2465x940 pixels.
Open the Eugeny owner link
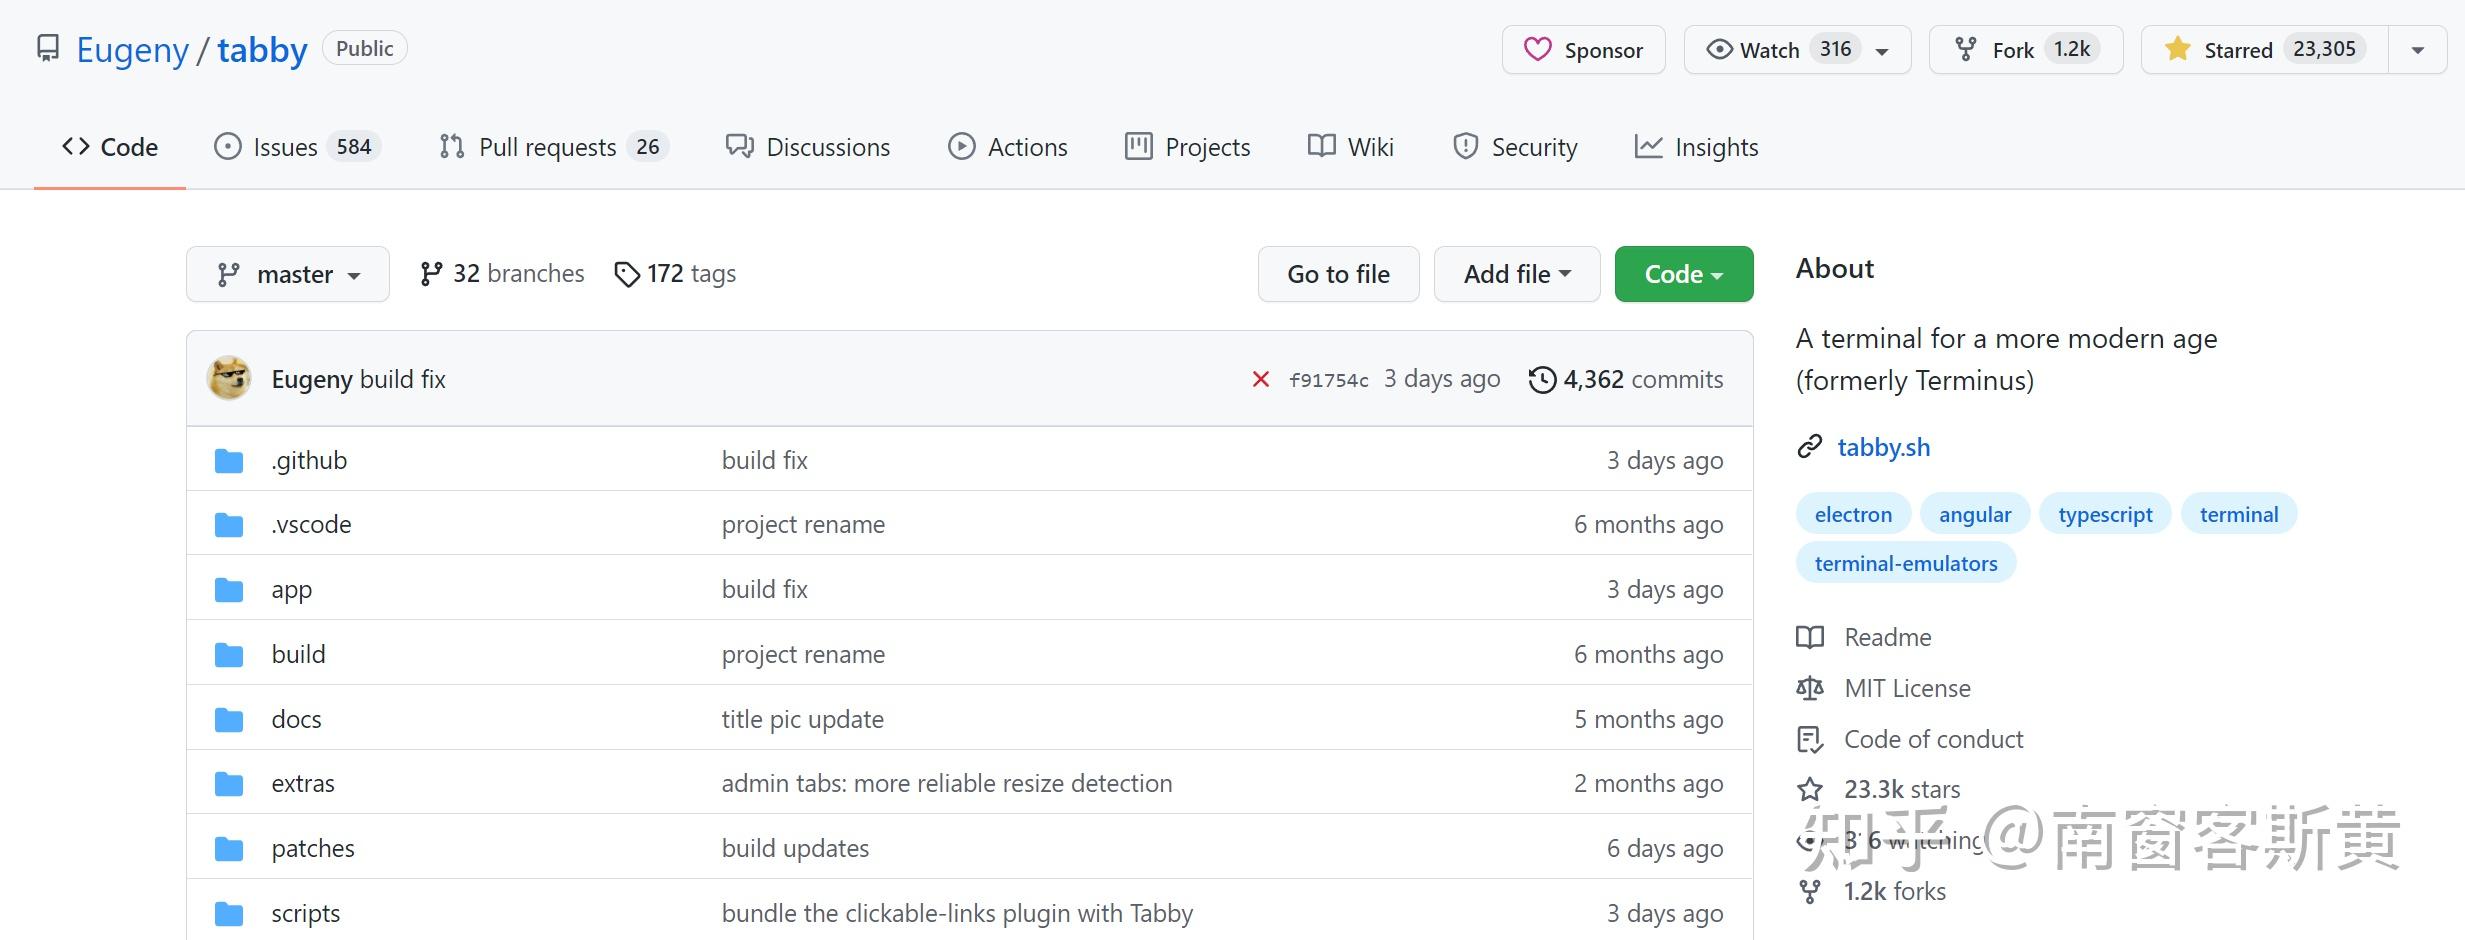(x=132, y=50)
